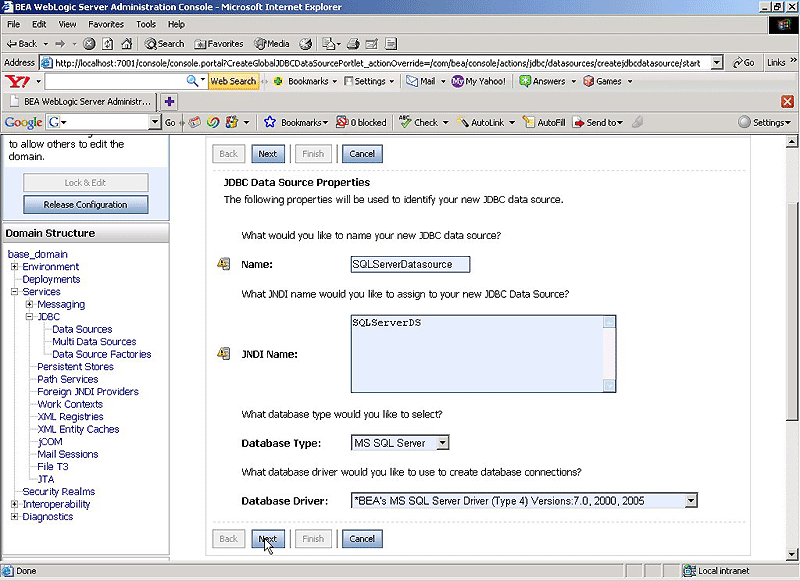800x581 pixels.
Task: Click the Yahoo! logo icon
Action: [x=17, y=81]
